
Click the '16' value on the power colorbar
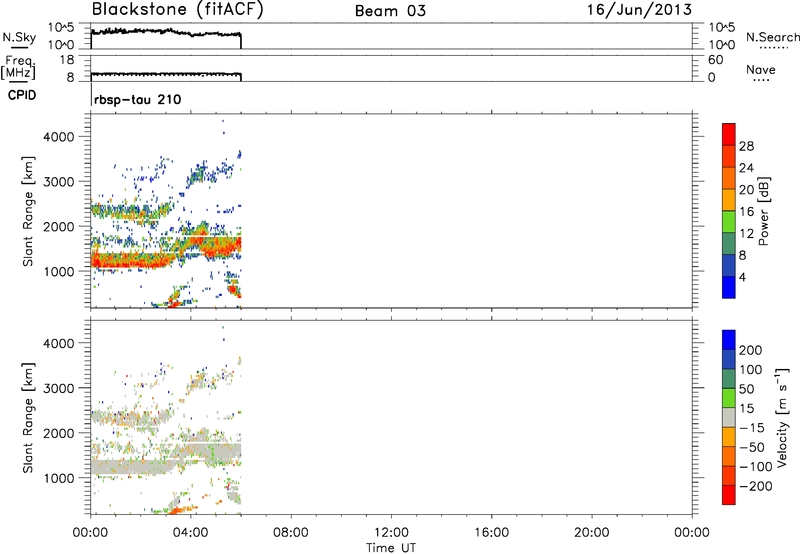746,212
